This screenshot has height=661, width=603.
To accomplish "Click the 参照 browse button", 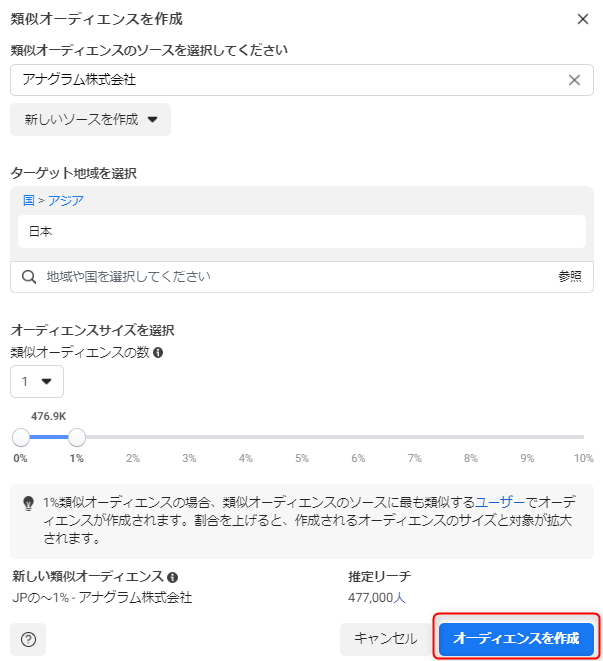I will tap(569, 276).
